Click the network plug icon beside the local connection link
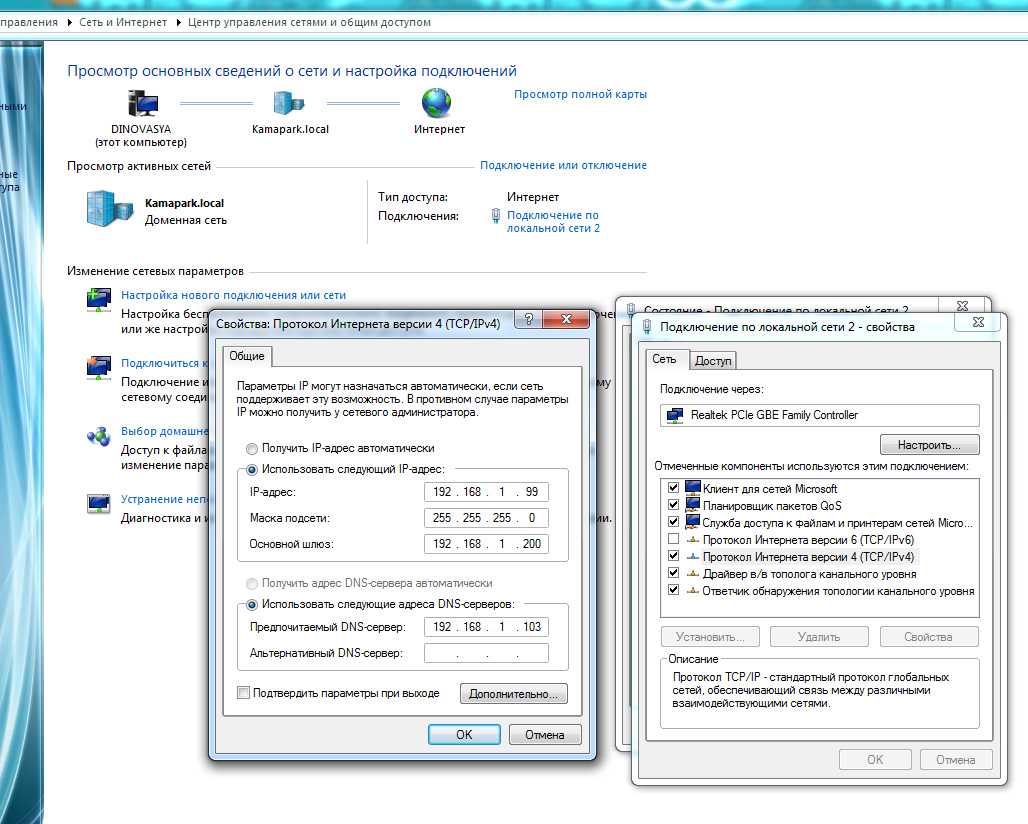This screenshot has height=824, width=1028. [496, 216]
